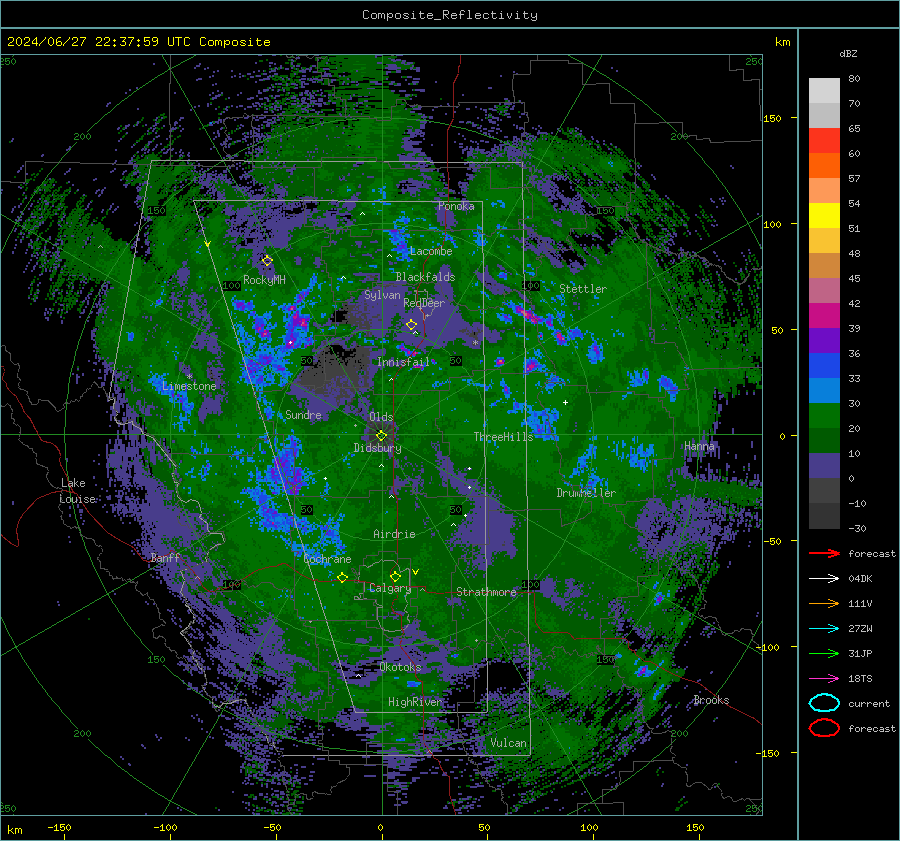The width and height of the screenshot is (900, 841).
Task: Click the Hanna label
Action: click(x=699, y=446)
